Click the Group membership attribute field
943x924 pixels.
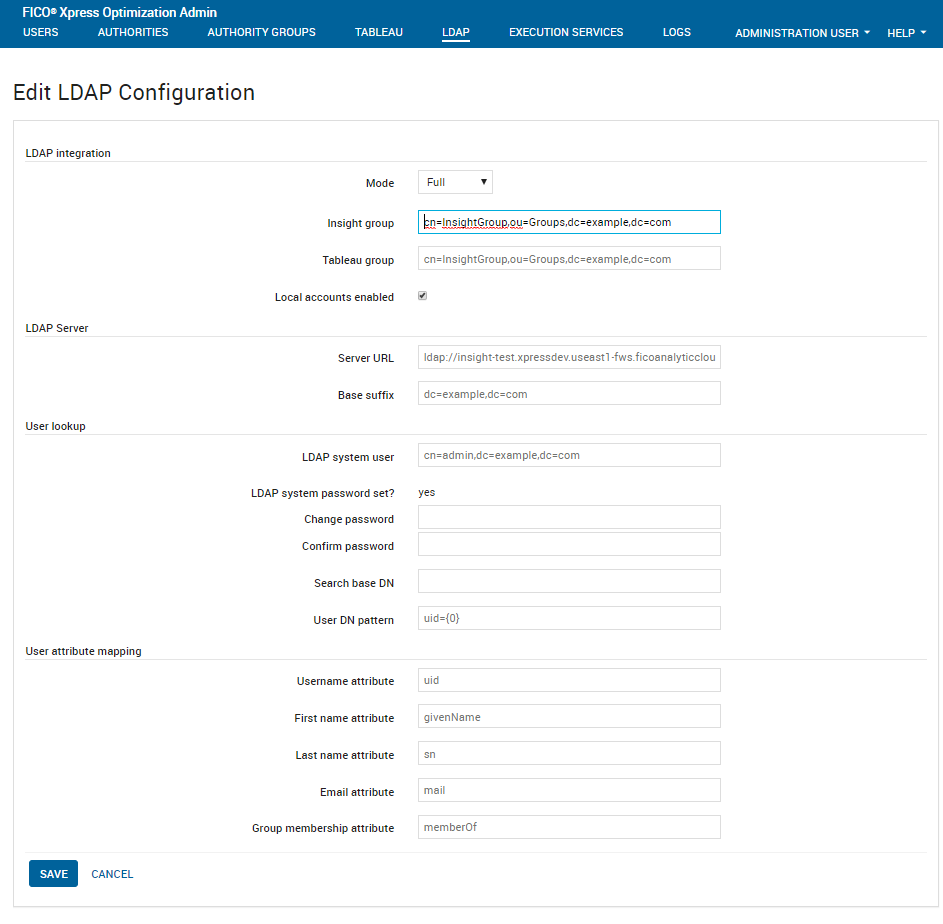pyautogui.click(x=569, y=827)
